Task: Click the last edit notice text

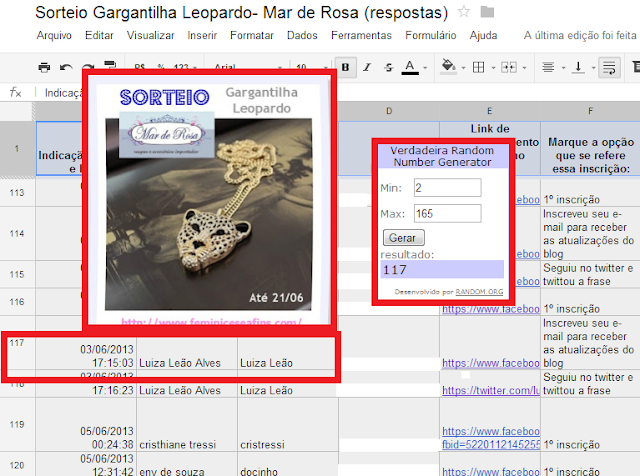Action: pyautogui.click(x=580, y=36)
